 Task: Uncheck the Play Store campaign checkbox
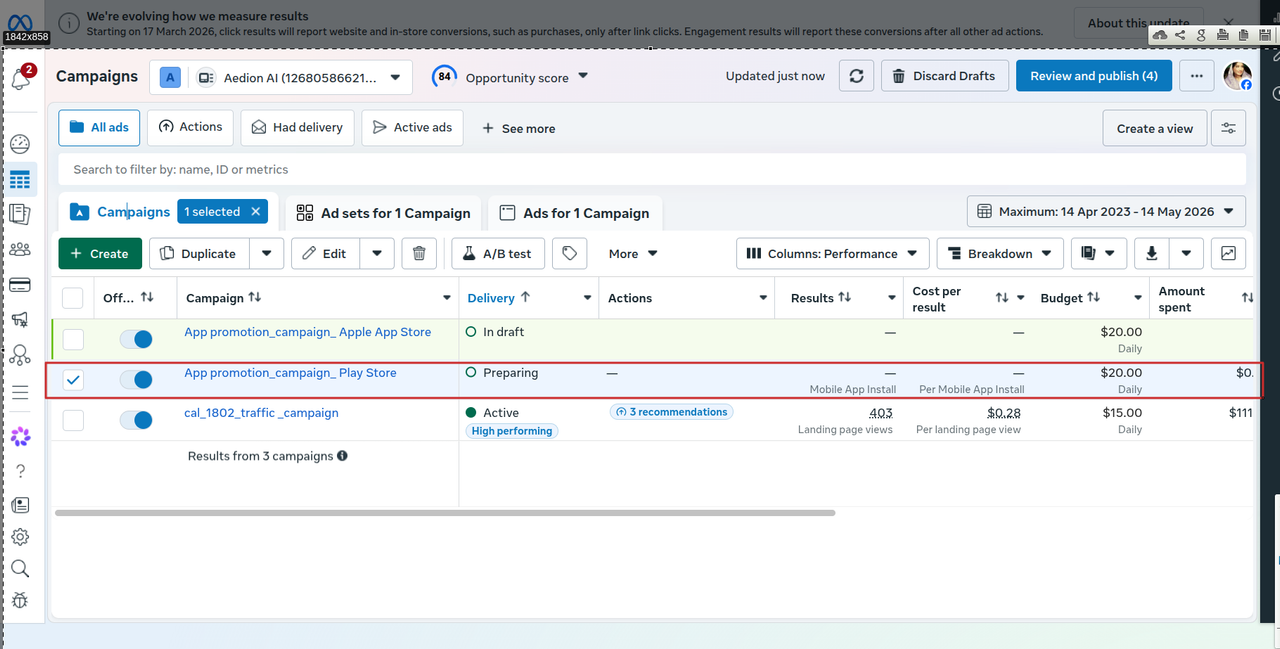click(x=73, y=380)
